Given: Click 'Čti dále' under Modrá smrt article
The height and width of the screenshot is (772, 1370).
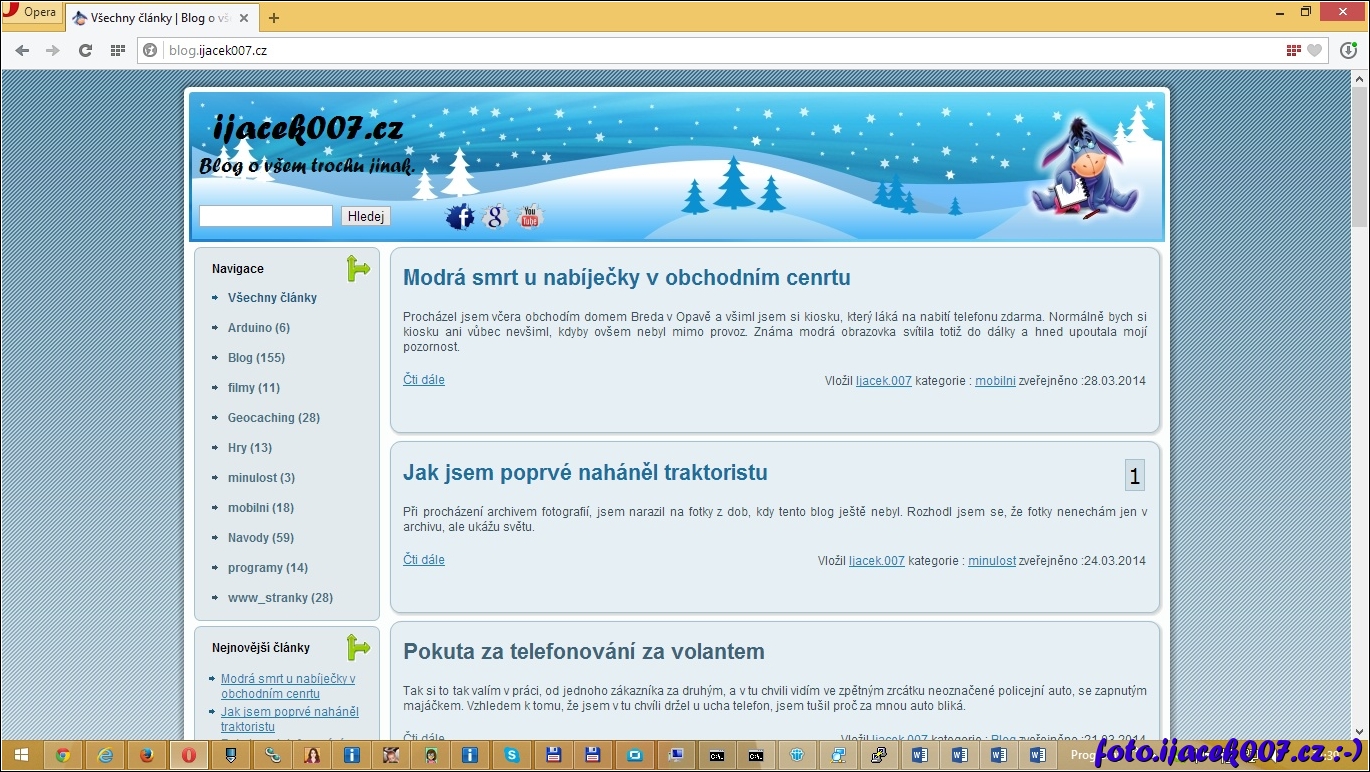Looking at the screenshot, I should coord(424,380).
